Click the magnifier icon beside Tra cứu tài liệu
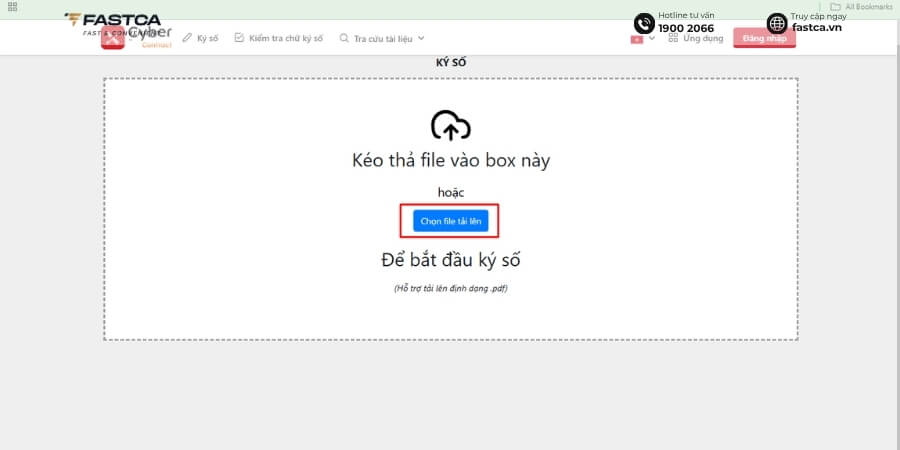Viewport: 900px width, 450px height. click(344, 38)
